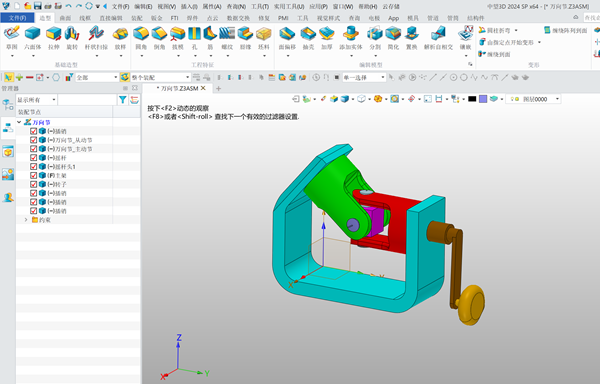Pick the 筋 (Rib) tool
Image resolution: width=600 pixels, height=384 pixels.
click(x=210, y=38)
